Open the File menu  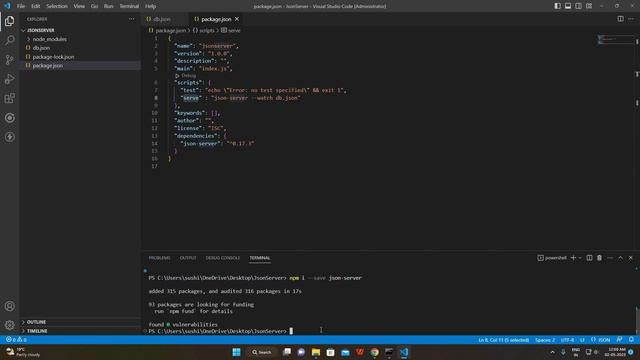(21, 6)
